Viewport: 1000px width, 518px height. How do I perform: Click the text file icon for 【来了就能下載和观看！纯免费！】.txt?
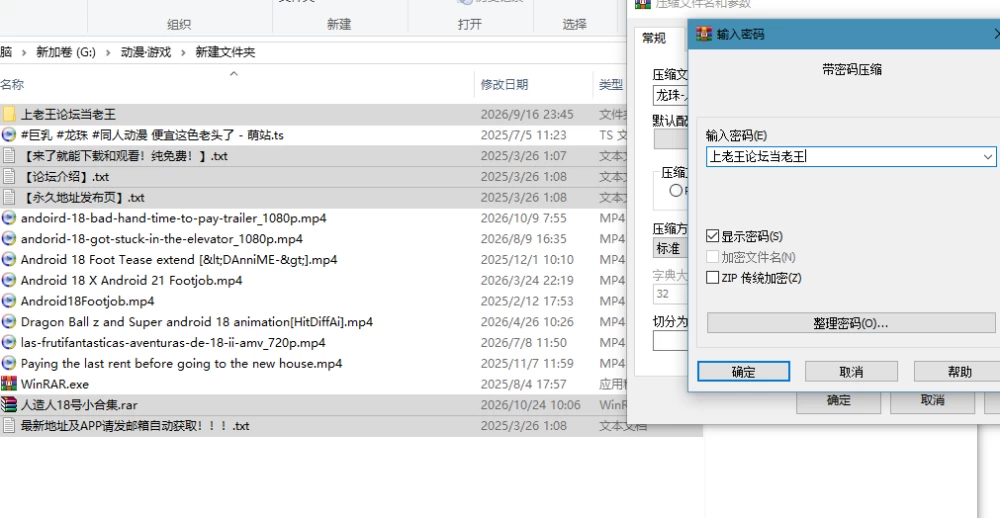[x=9, y=156]
